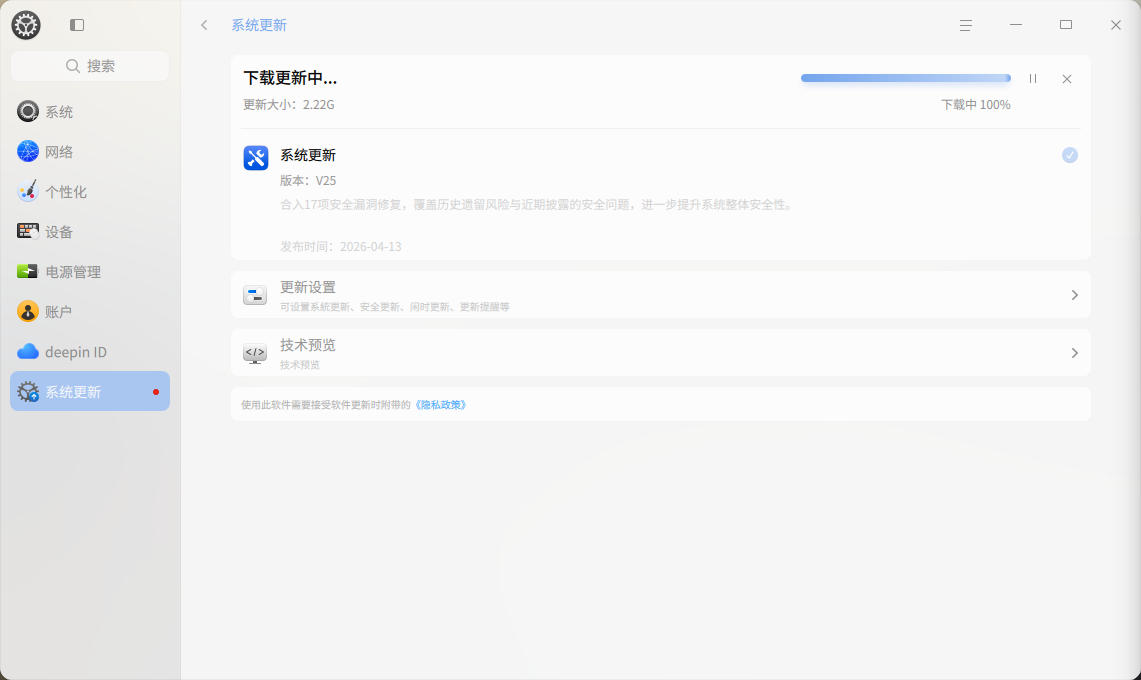Click the Control Center gear logo
This screenshot has width=1141, height=680.
click(26, 25)
